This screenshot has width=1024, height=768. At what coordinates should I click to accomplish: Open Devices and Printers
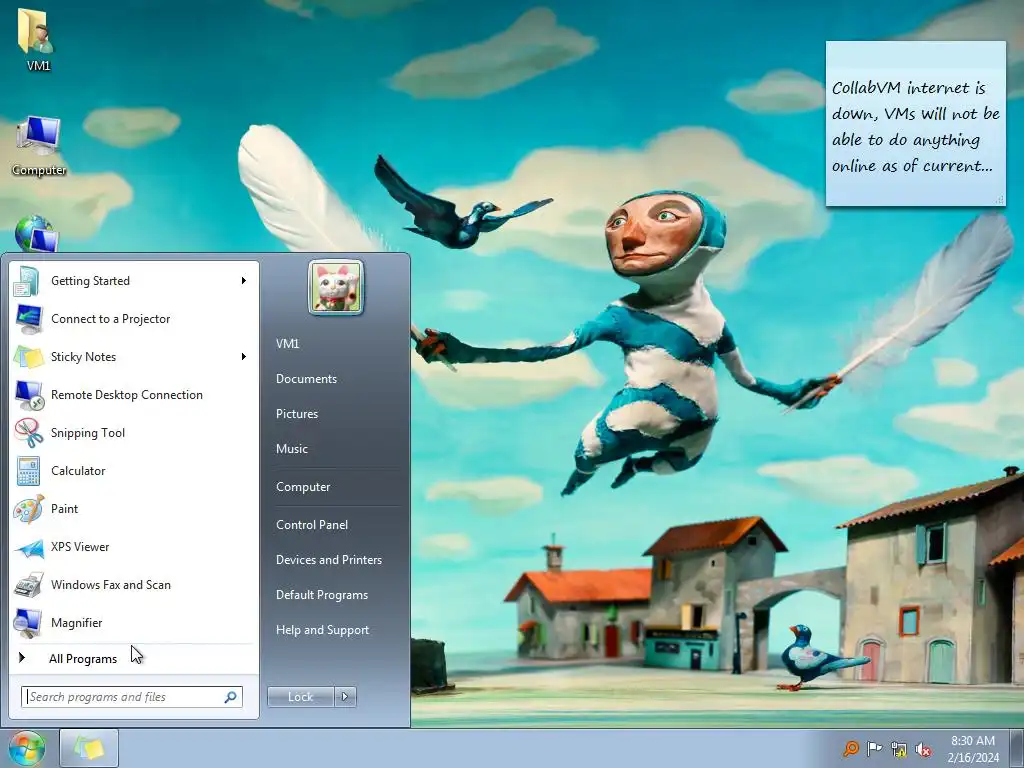(329, 560)
